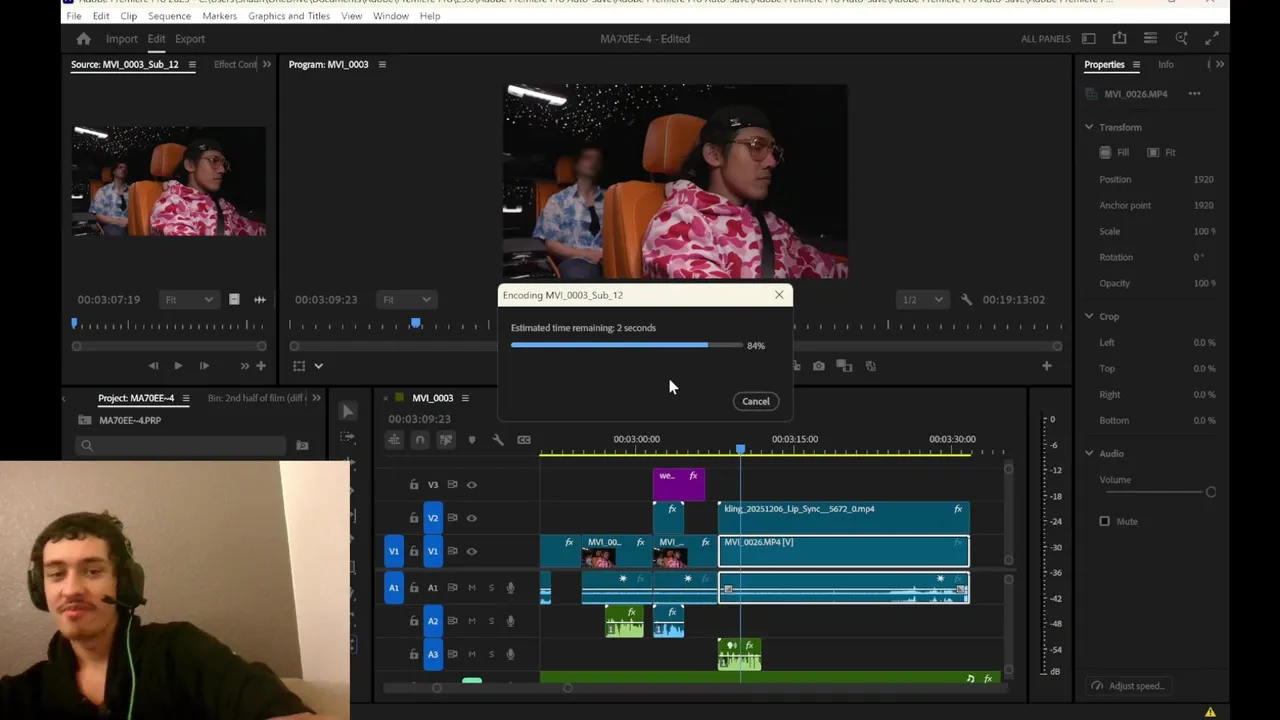Screen dimensions: 1280x720
Task: Toggle Linked Selection icon in timeline
Action: 446,440
